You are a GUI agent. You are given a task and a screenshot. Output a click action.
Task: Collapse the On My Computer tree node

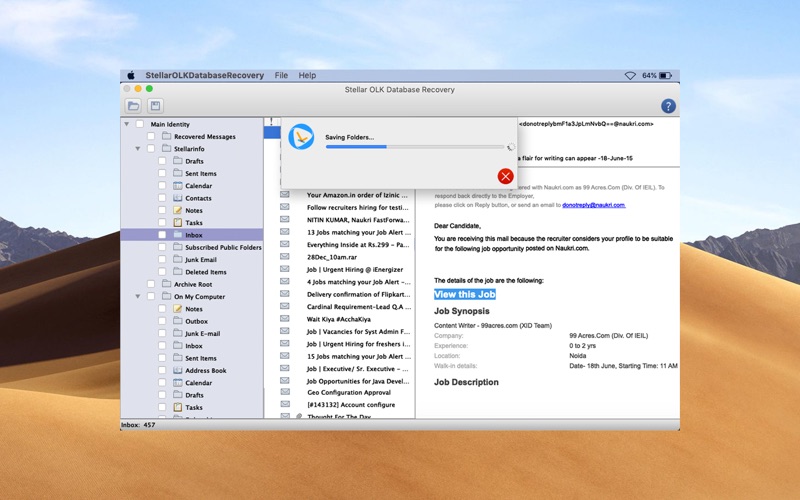[138, 296]
